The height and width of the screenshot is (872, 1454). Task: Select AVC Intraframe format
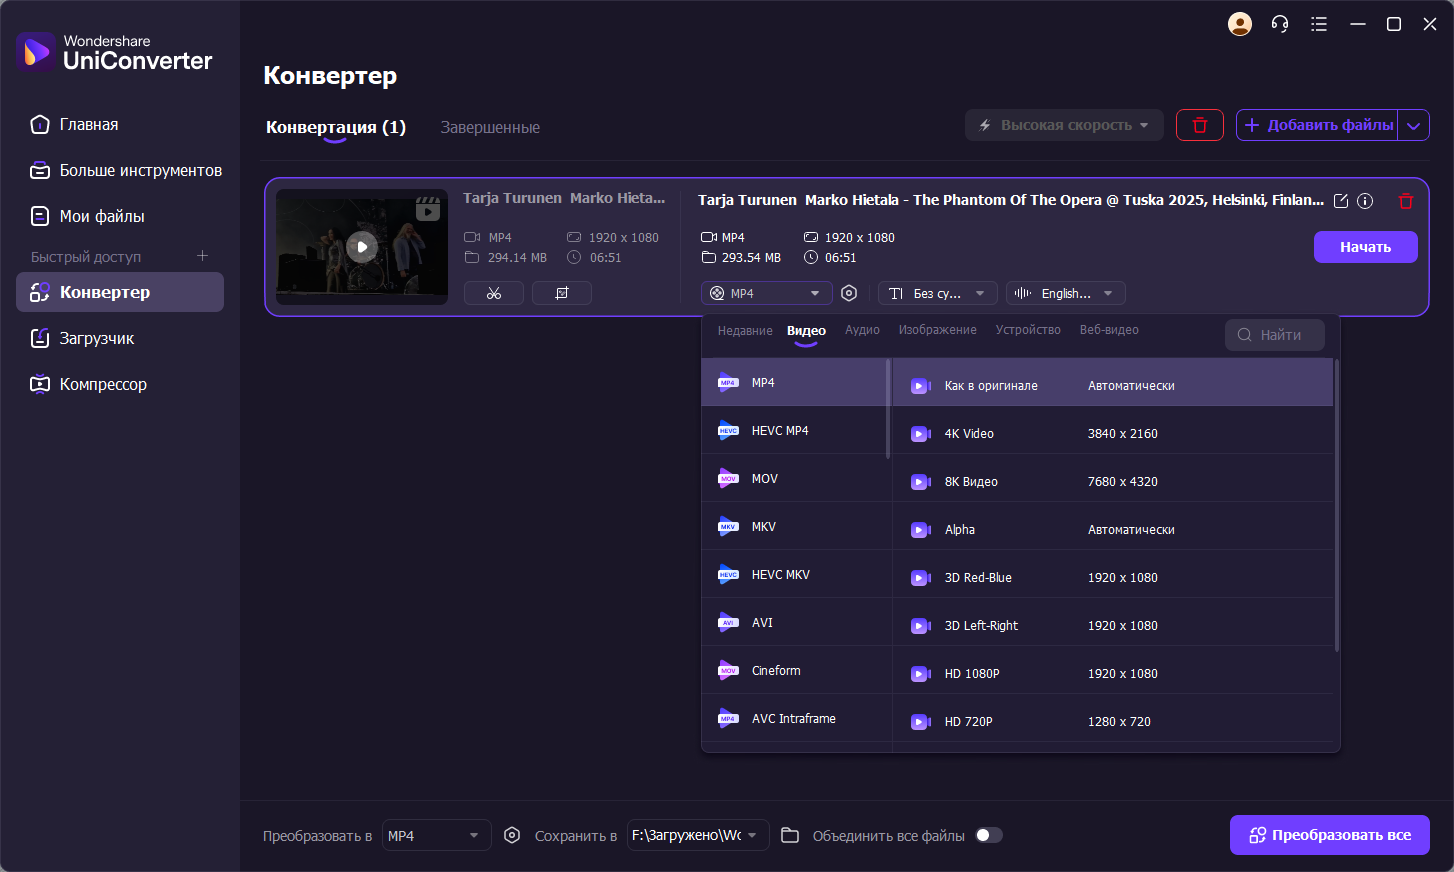pyautogui.click(x=794, y=718)
